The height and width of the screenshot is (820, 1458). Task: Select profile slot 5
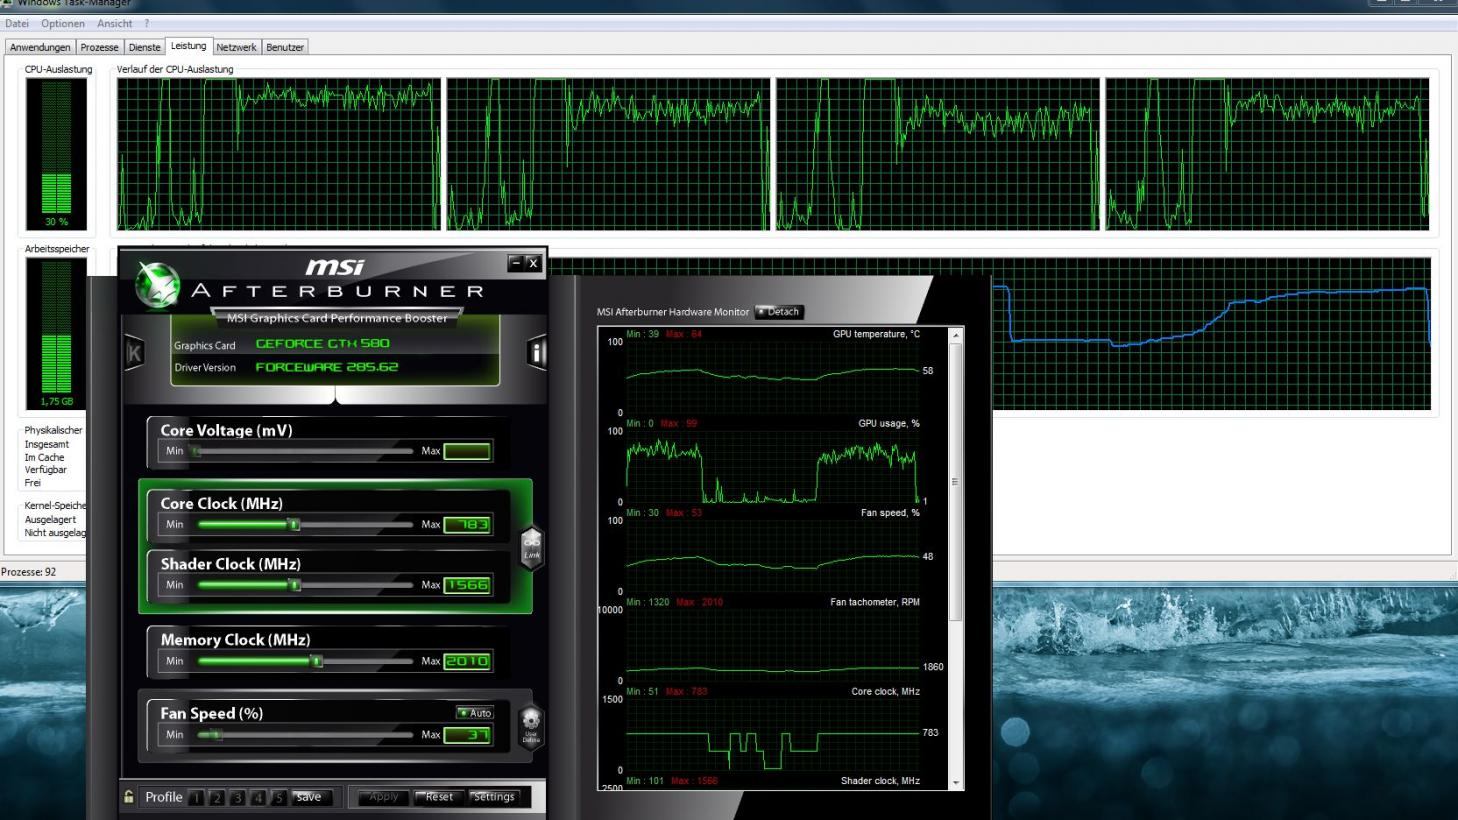(x=279, y=797)
